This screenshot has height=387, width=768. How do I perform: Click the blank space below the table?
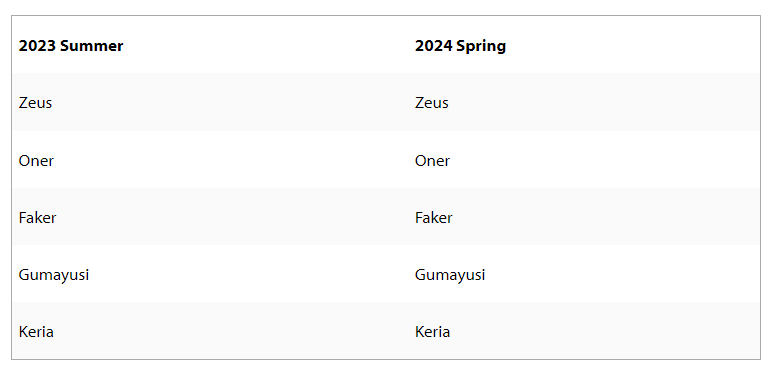pos(384,374)
